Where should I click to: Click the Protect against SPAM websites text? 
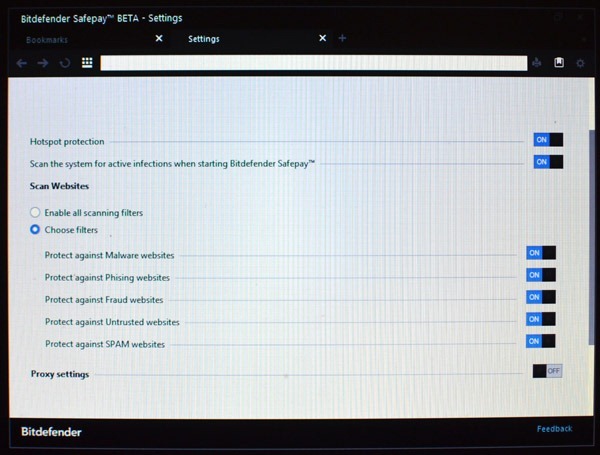tap(105, 344)
